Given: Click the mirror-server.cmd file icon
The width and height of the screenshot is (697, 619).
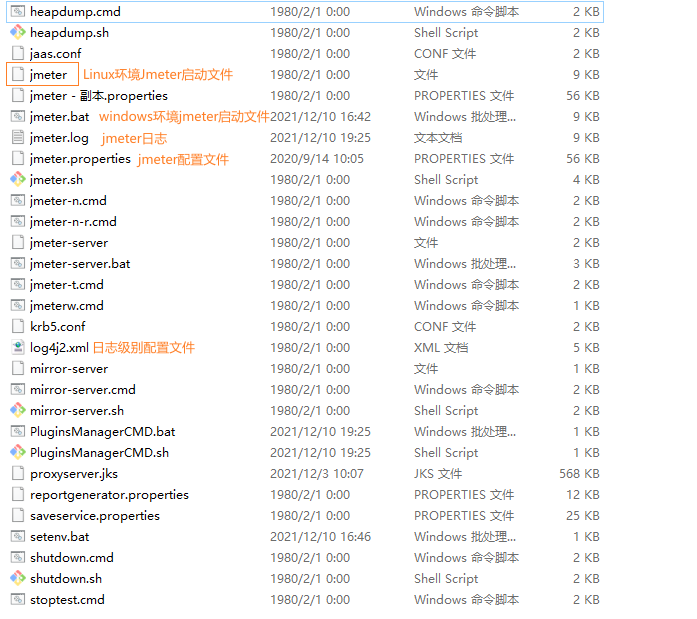Looking at the screenshot, I should pos(18,390).
